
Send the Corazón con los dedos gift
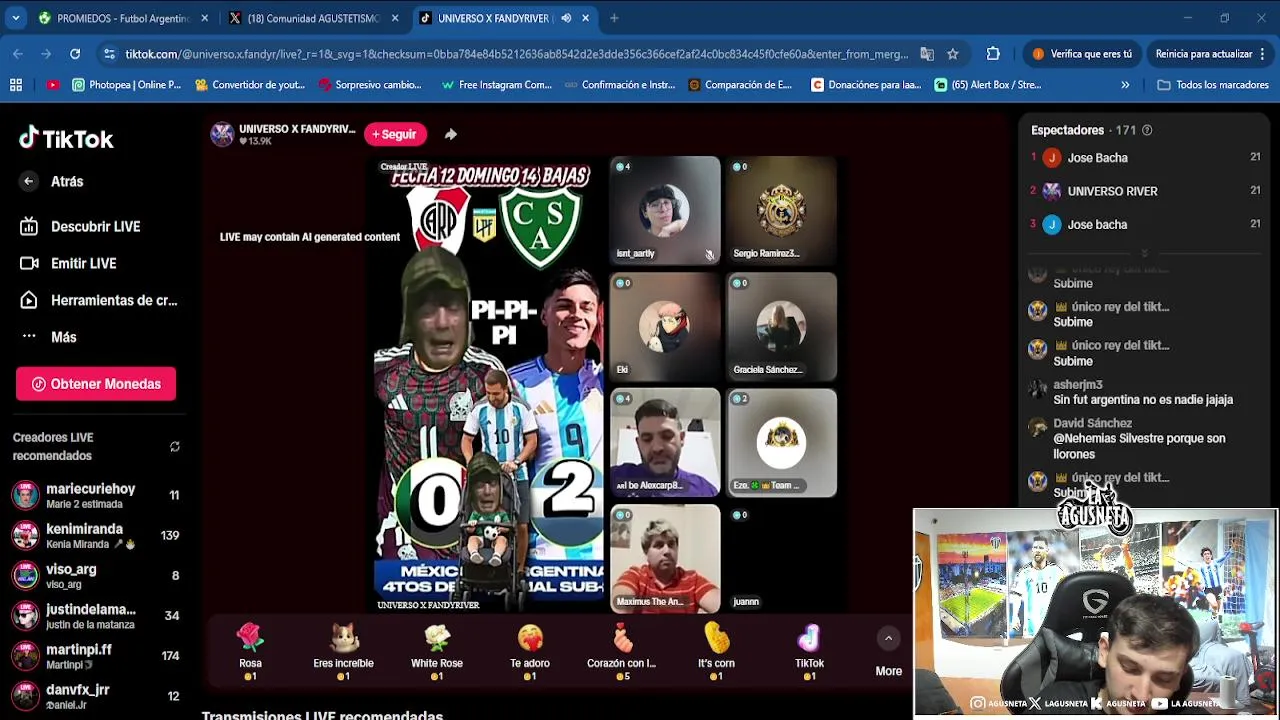click(x=621, y=652)
